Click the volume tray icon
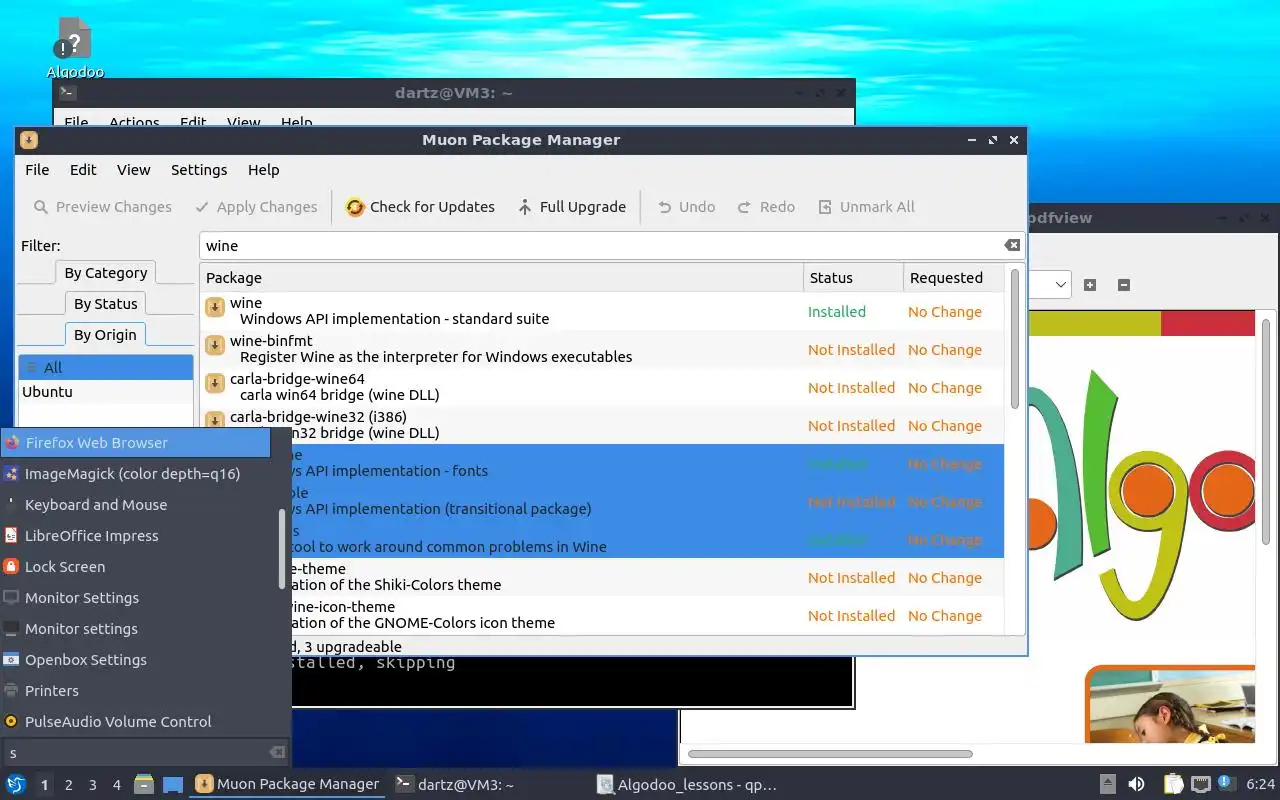This screenshot has width=1280, height=800. tap(1136, 784)
